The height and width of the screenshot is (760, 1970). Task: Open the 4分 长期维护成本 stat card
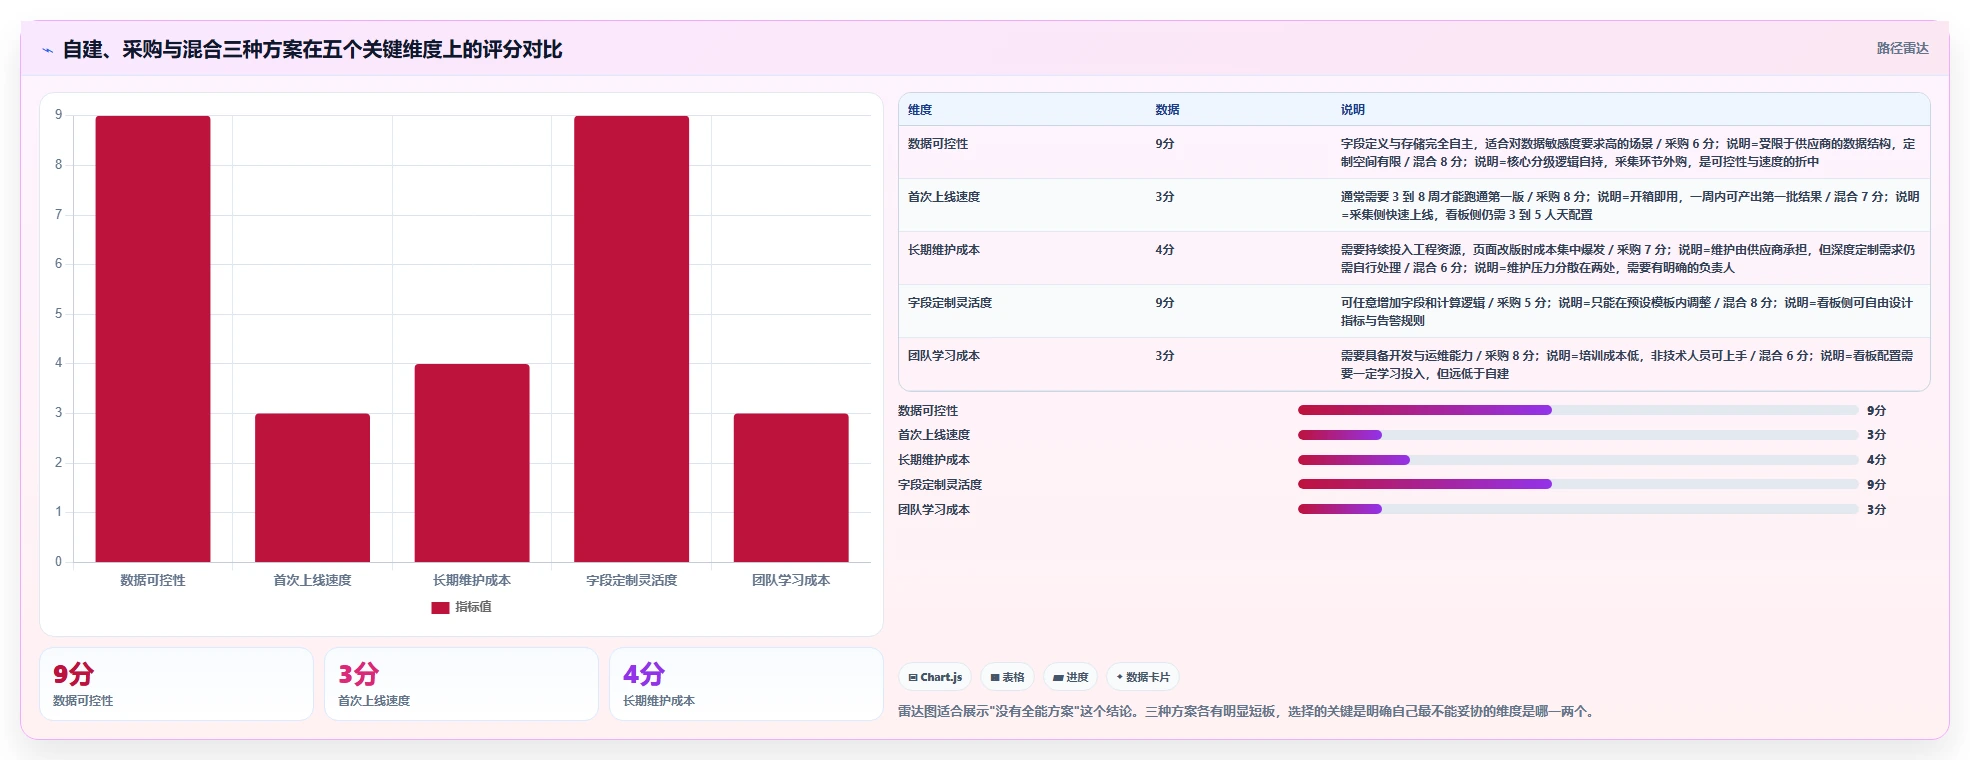pyautogui.click(x=746, y=684)
